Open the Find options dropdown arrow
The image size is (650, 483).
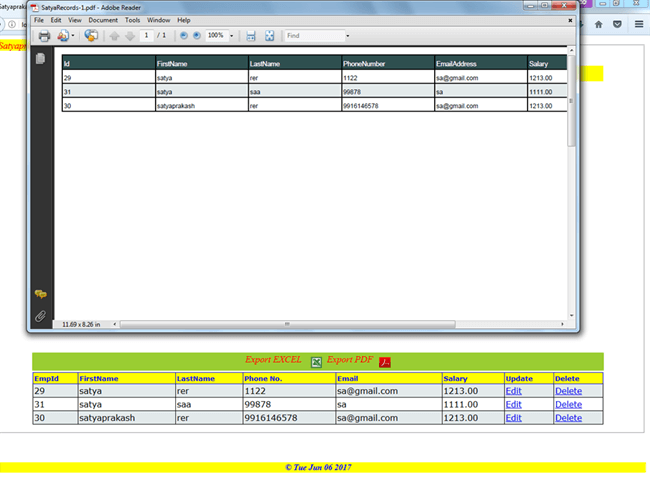348,36
